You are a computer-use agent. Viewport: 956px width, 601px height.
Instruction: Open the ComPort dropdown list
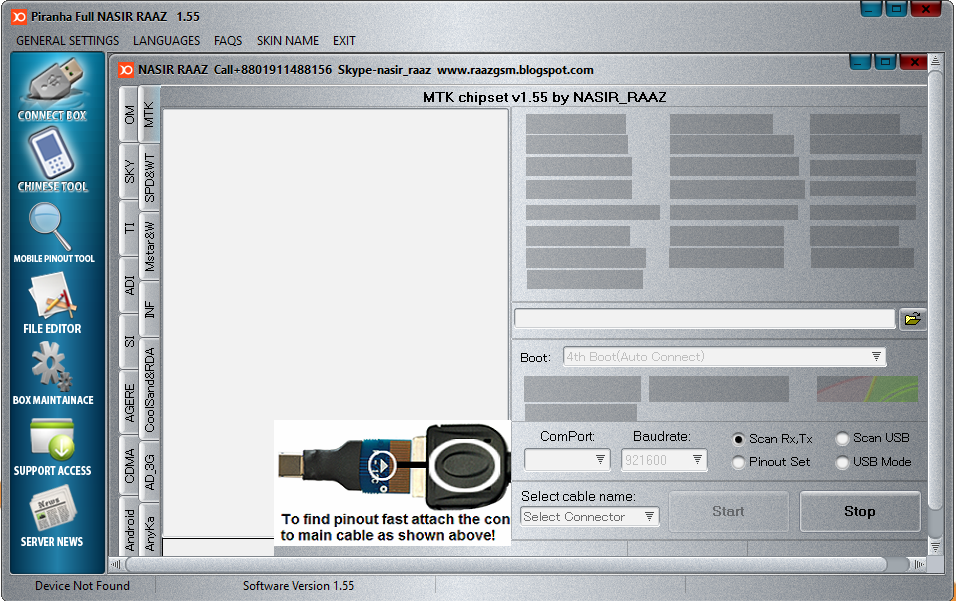pyautogui.click(x=600, y=460)
